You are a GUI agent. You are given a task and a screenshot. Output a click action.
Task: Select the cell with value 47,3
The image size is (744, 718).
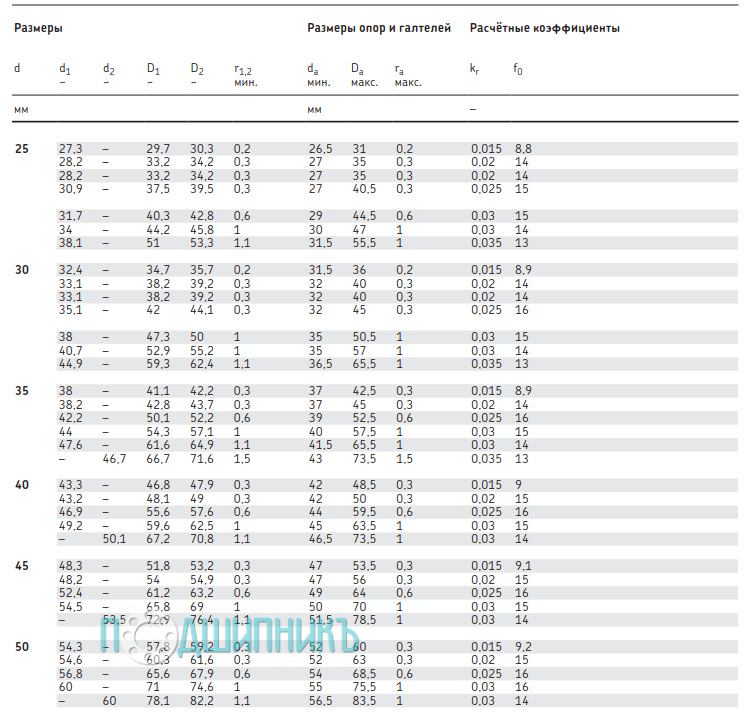pyautogui.click(x=158, y=337)
